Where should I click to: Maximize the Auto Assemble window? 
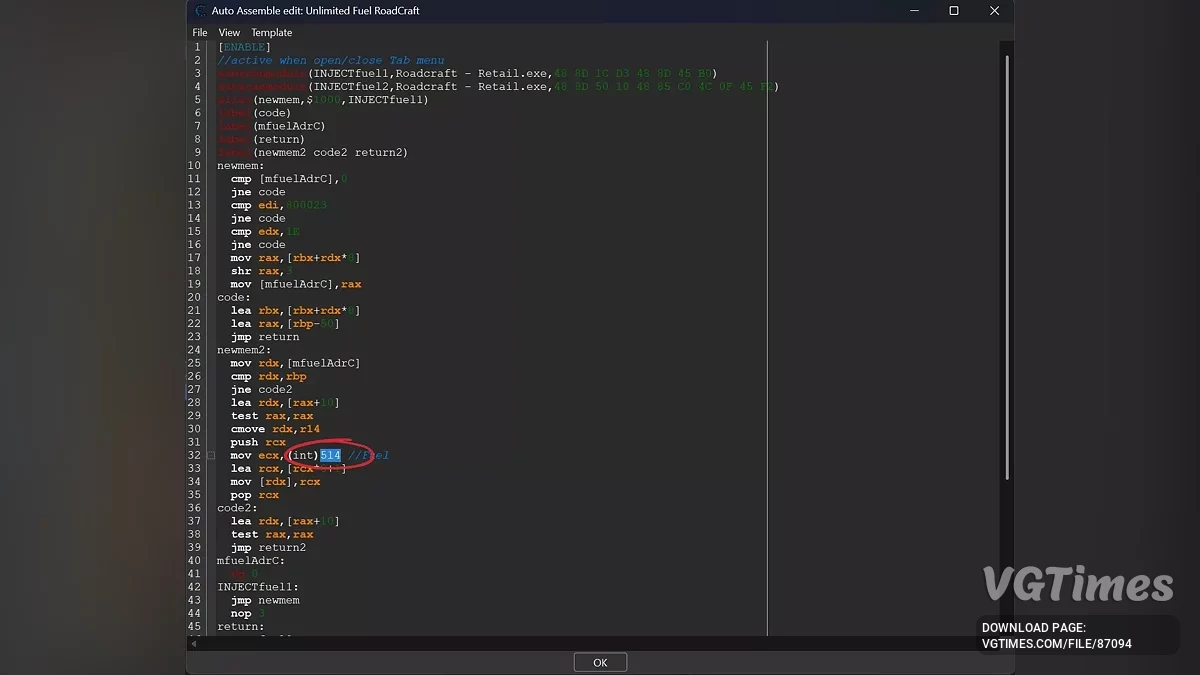point(954,11)
